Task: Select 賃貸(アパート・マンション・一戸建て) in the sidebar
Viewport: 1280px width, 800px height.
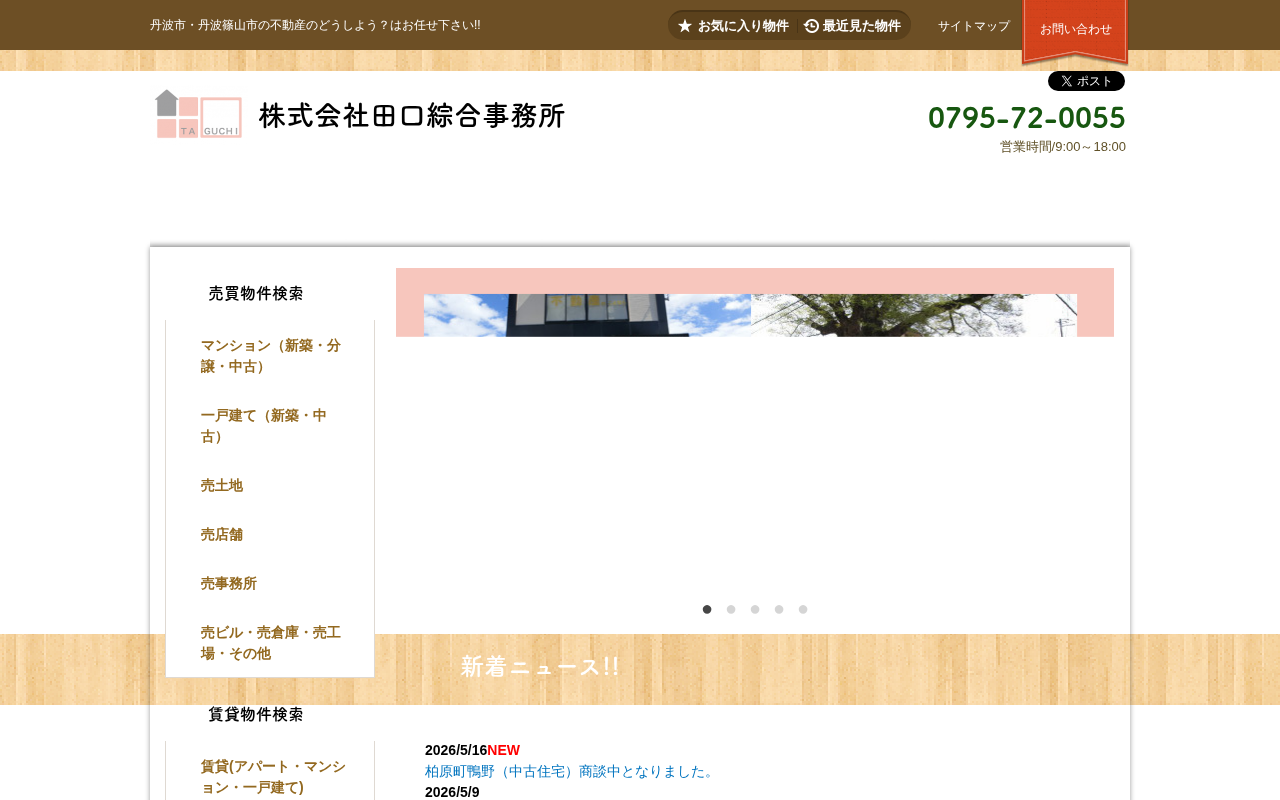Action: click(270, 777)
